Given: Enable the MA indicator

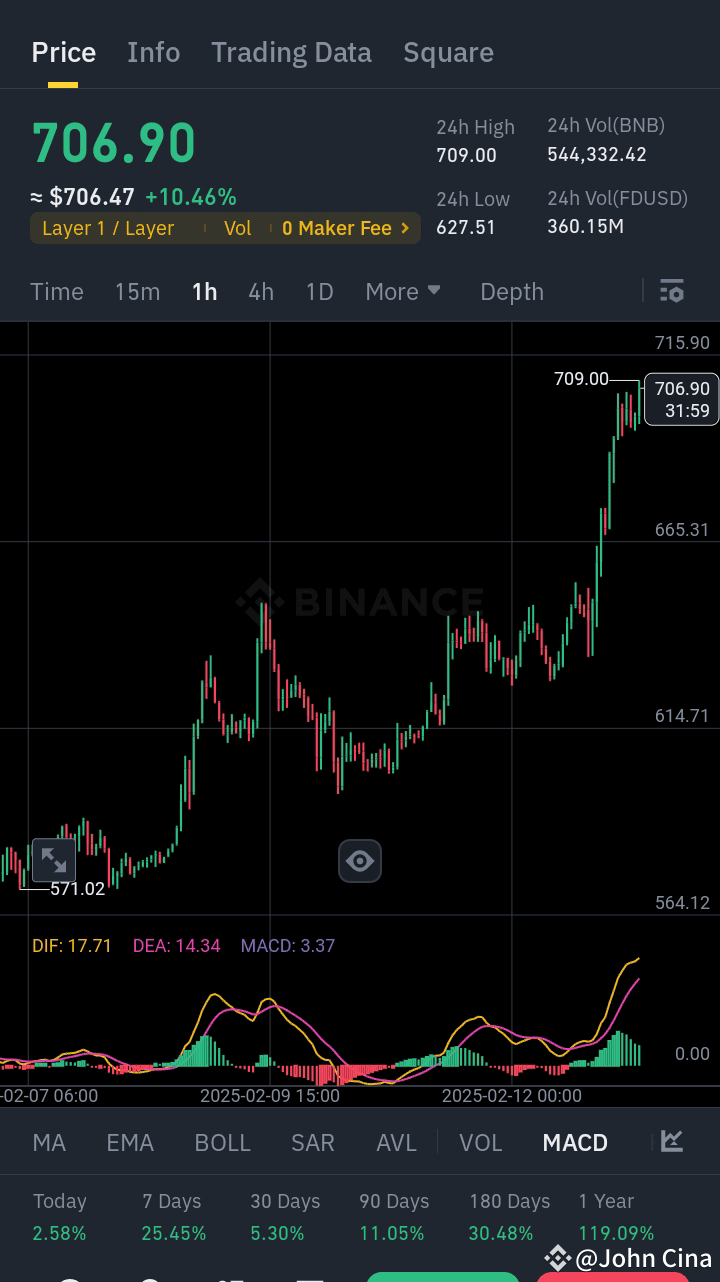Looking at the screenshot, I should [x=49, y=1142].
